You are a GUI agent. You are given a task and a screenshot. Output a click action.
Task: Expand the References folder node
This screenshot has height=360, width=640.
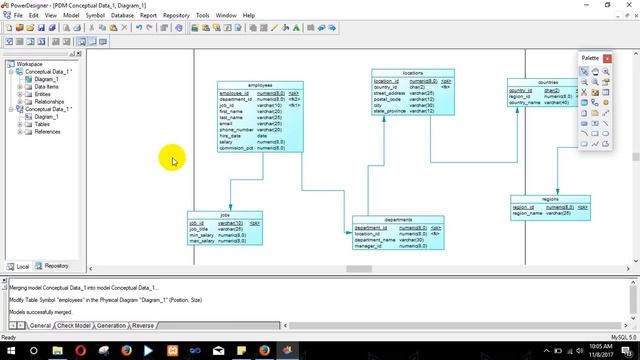[20, 132]
